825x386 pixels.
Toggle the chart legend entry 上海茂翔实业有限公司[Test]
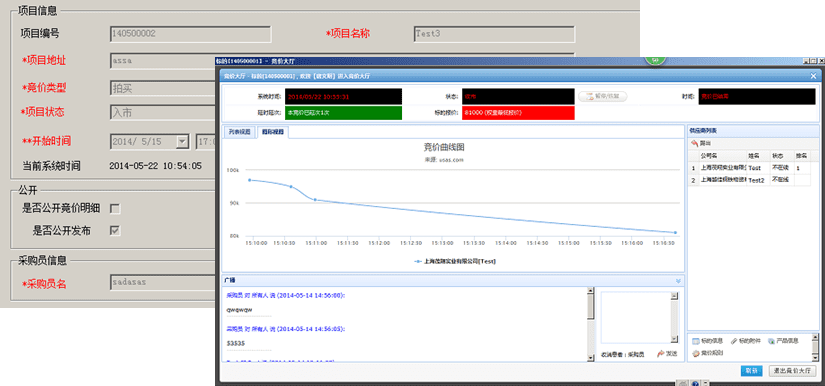(455, 261)
